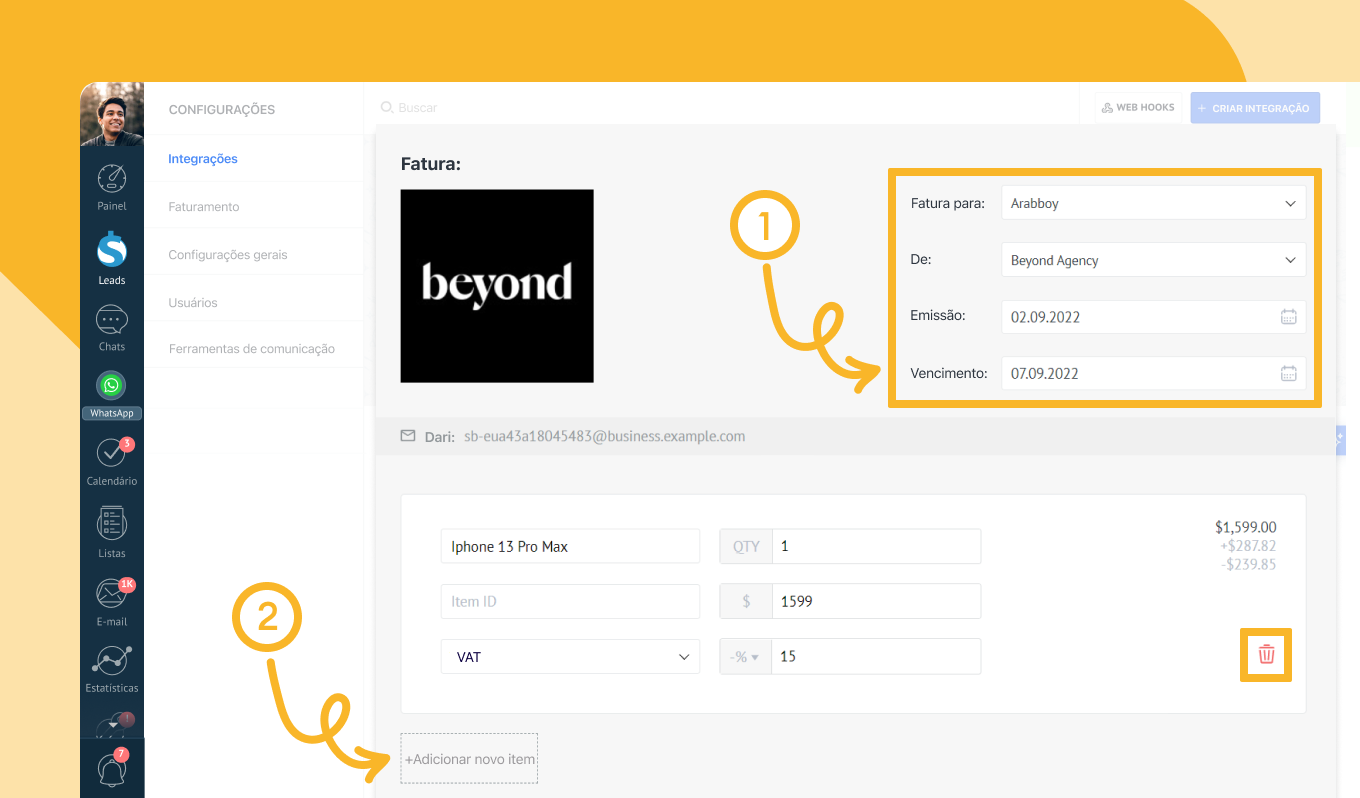Open calendar picker for Emissão date
1360x798 pixels.
pos(1288,317)
